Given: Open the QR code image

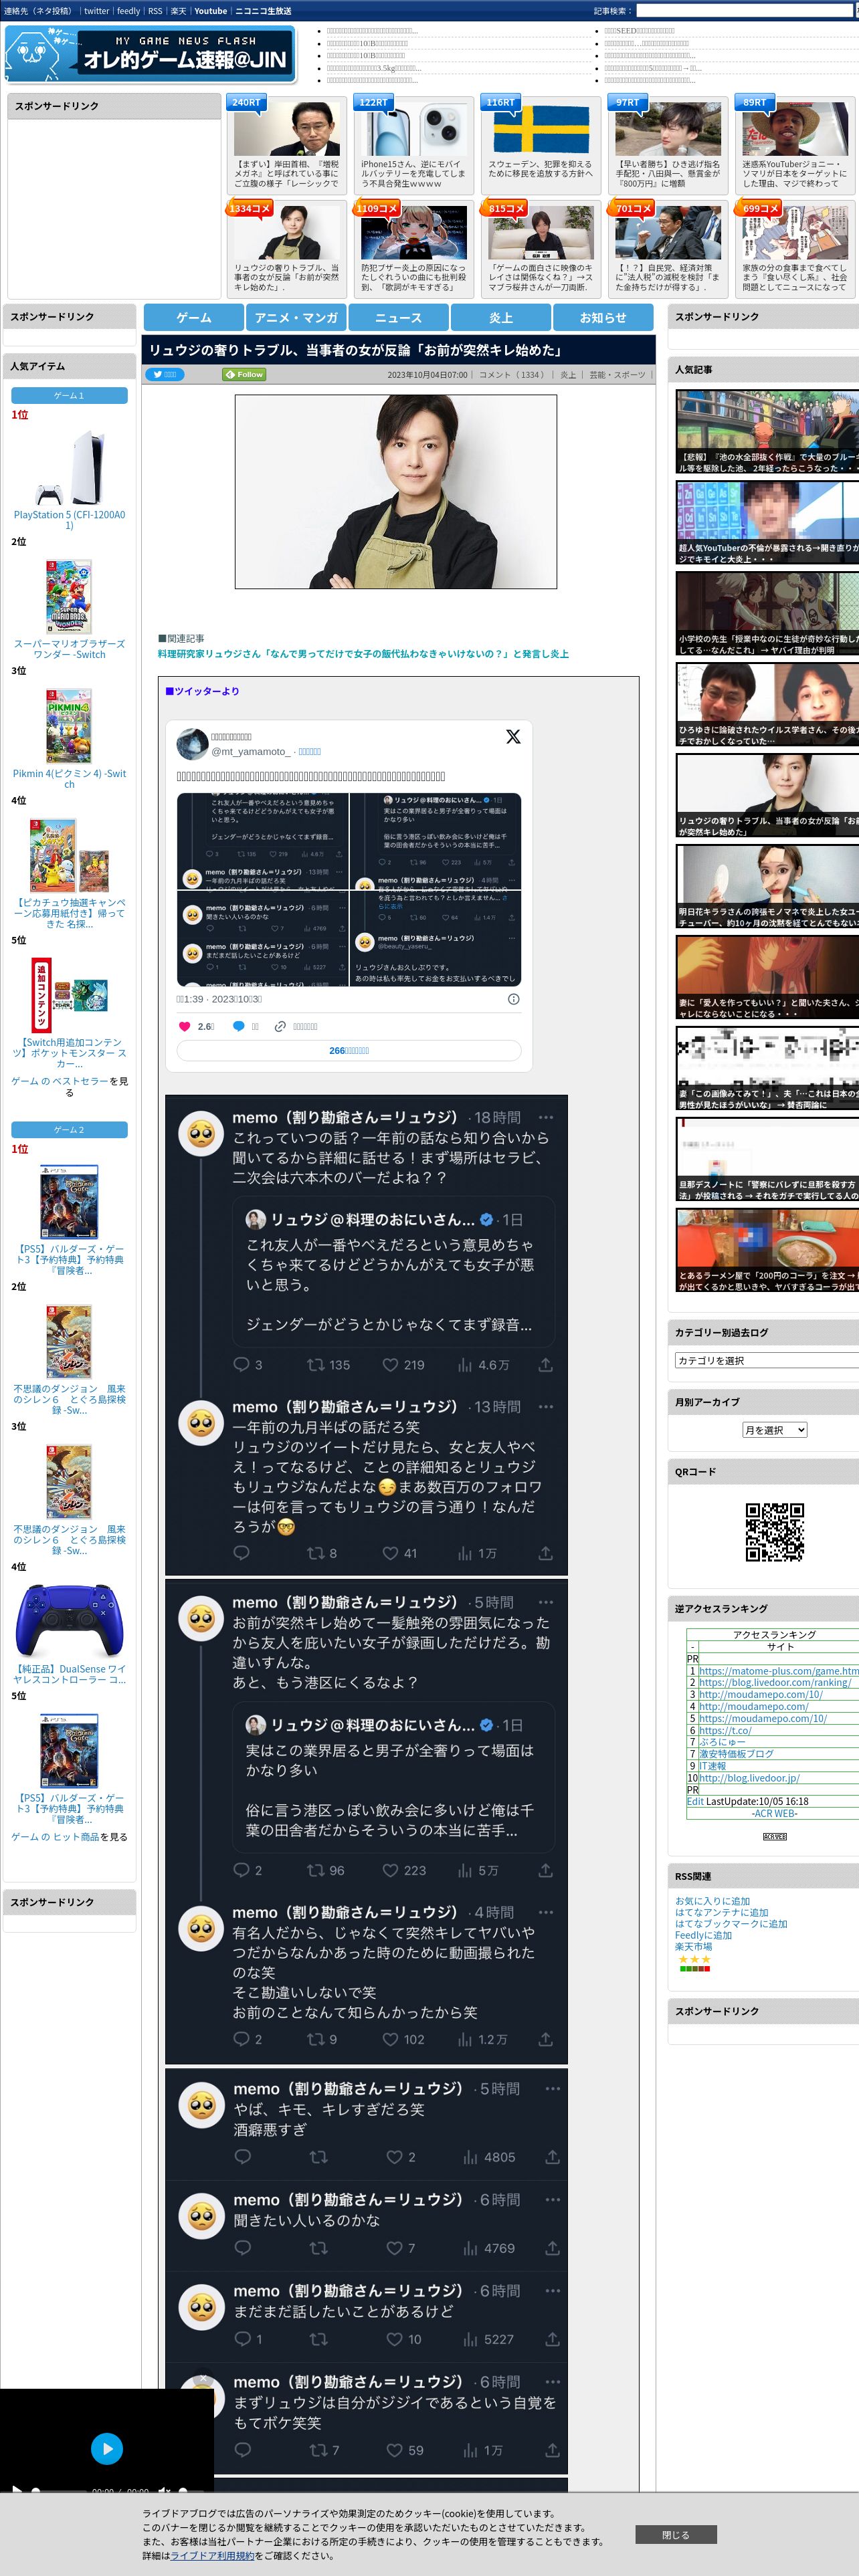Looking at the screenshot, I should click(x=774, y=1531).
